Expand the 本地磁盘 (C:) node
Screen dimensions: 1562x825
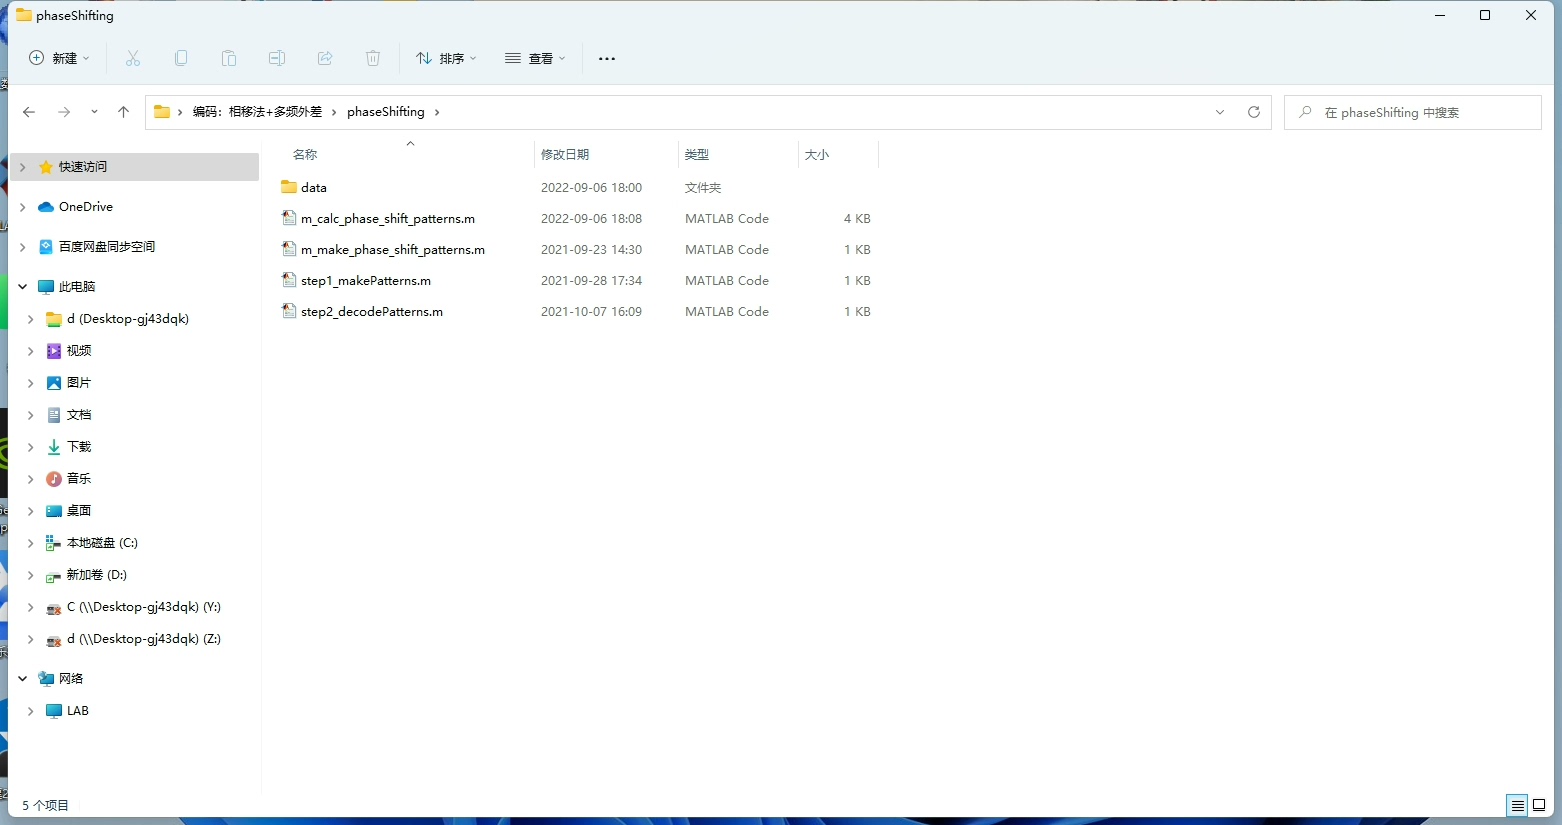click(x=30, y=543)
